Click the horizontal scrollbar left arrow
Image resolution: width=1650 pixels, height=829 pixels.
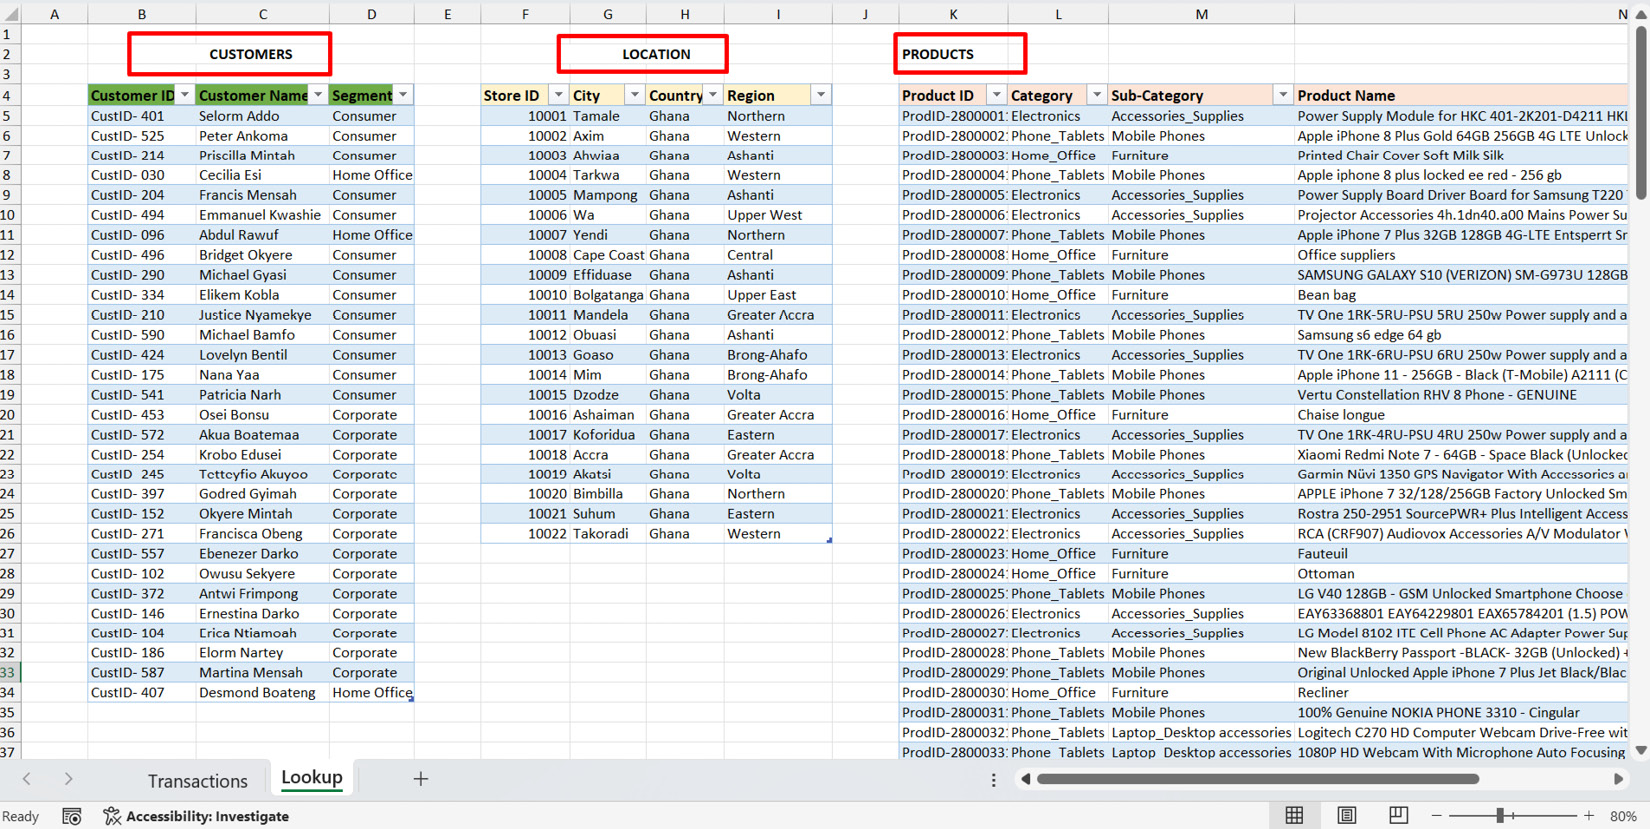(1025, 779)
